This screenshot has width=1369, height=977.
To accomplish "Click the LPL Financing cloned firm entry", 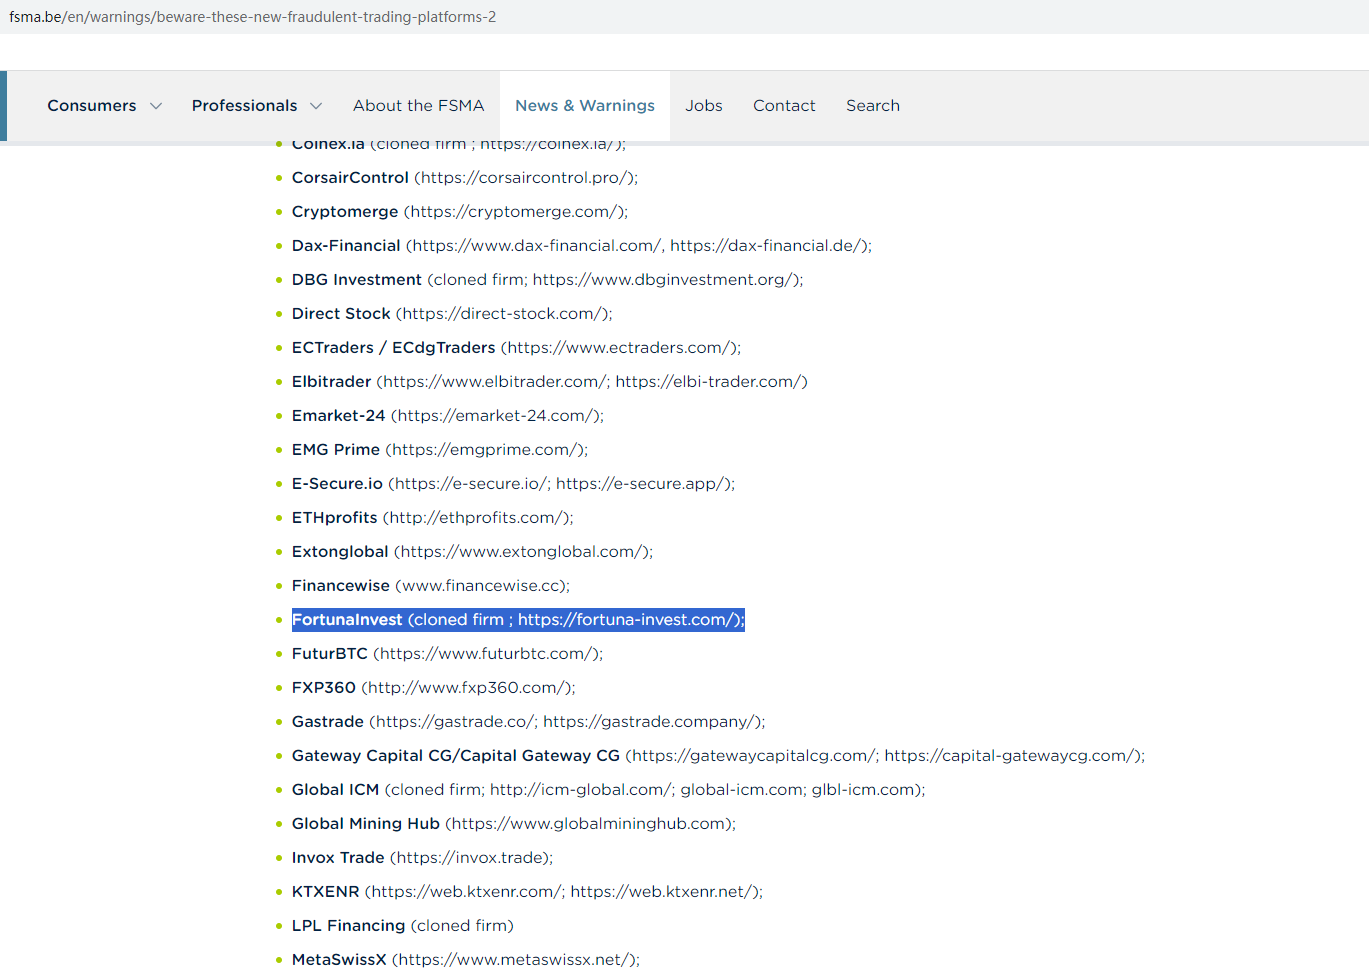I will [402, 926].
